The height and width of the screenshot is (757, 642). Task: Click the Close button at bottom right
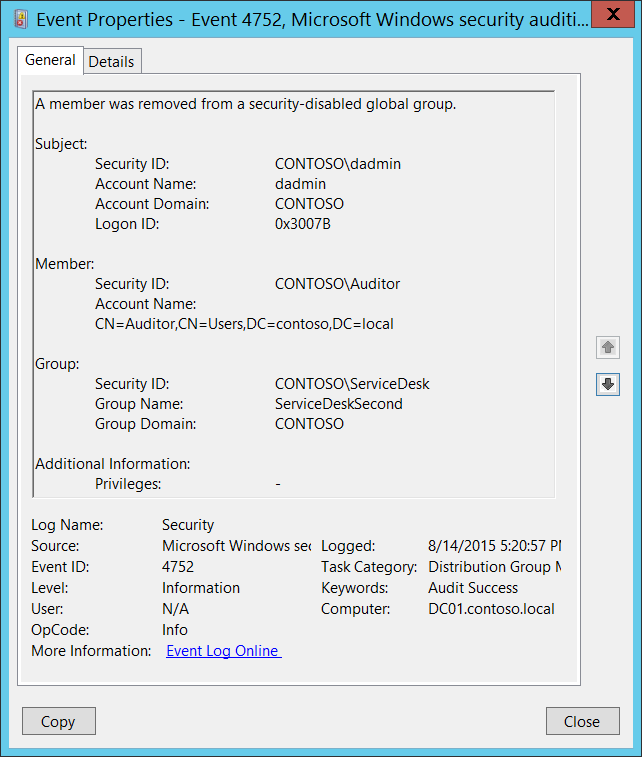[x=581, y=721]
